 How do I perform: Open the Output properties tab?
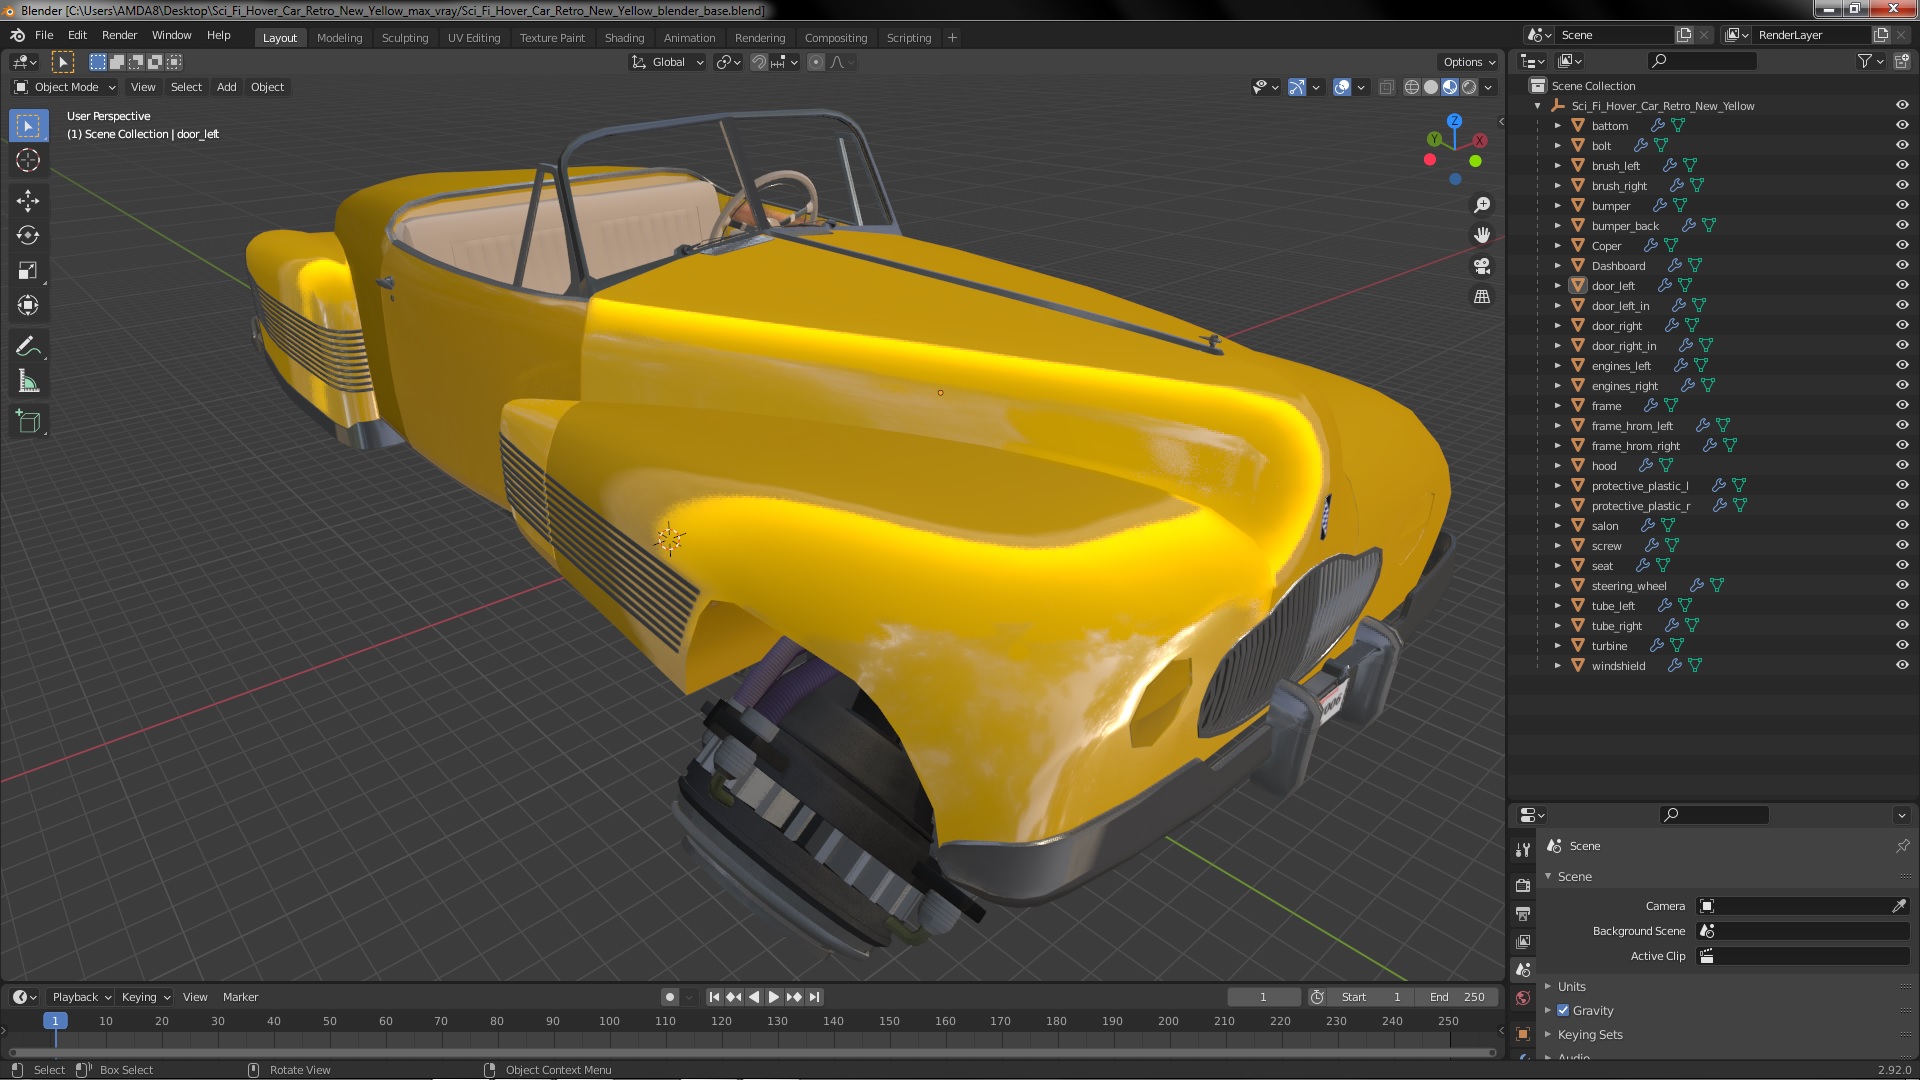click(x=1523, y=913)
